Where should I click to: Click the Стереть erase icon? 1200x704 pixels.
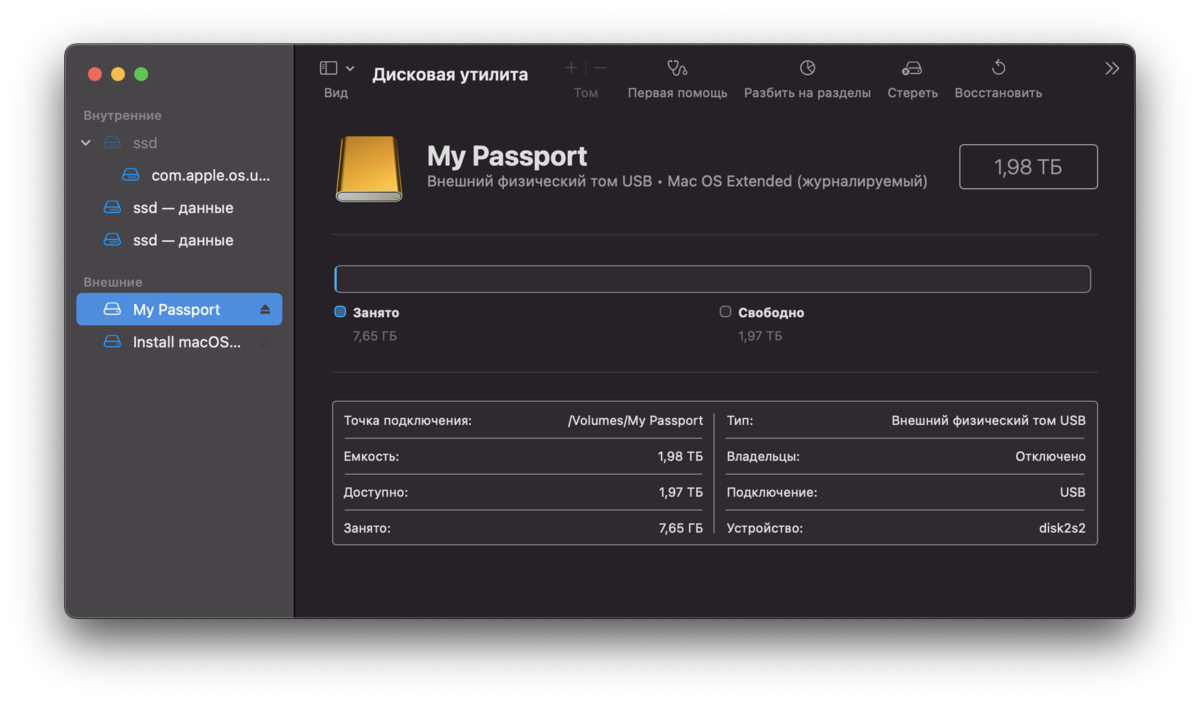tap(912, 68)
